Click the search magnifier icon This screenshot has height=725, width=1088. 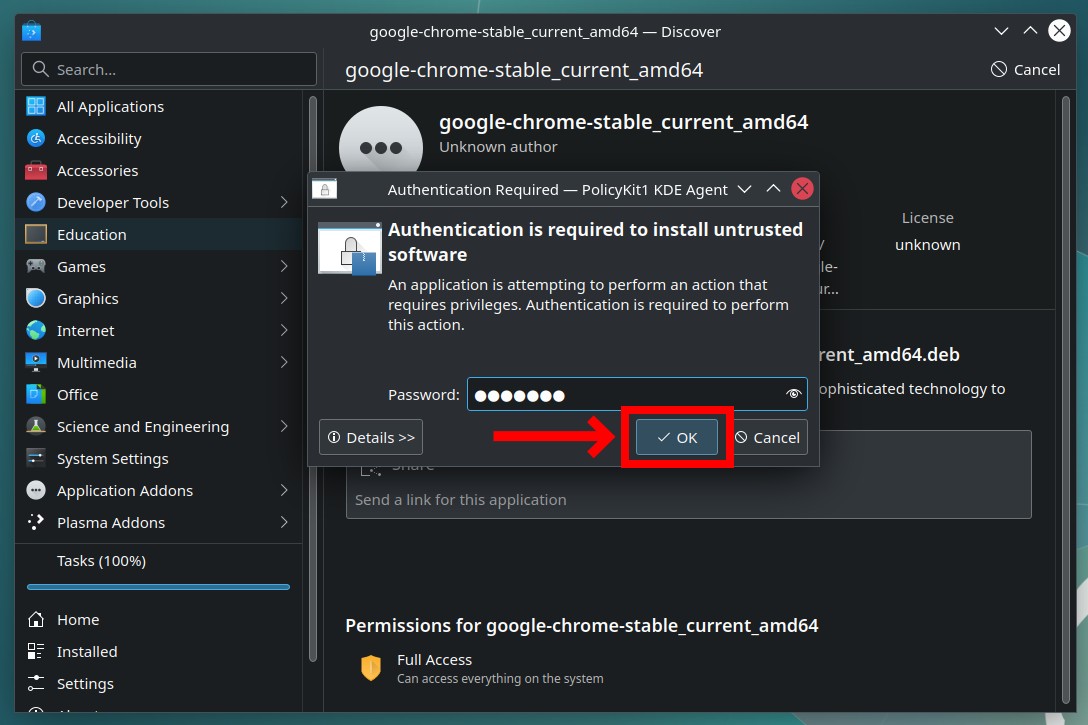tap(40, 69)
